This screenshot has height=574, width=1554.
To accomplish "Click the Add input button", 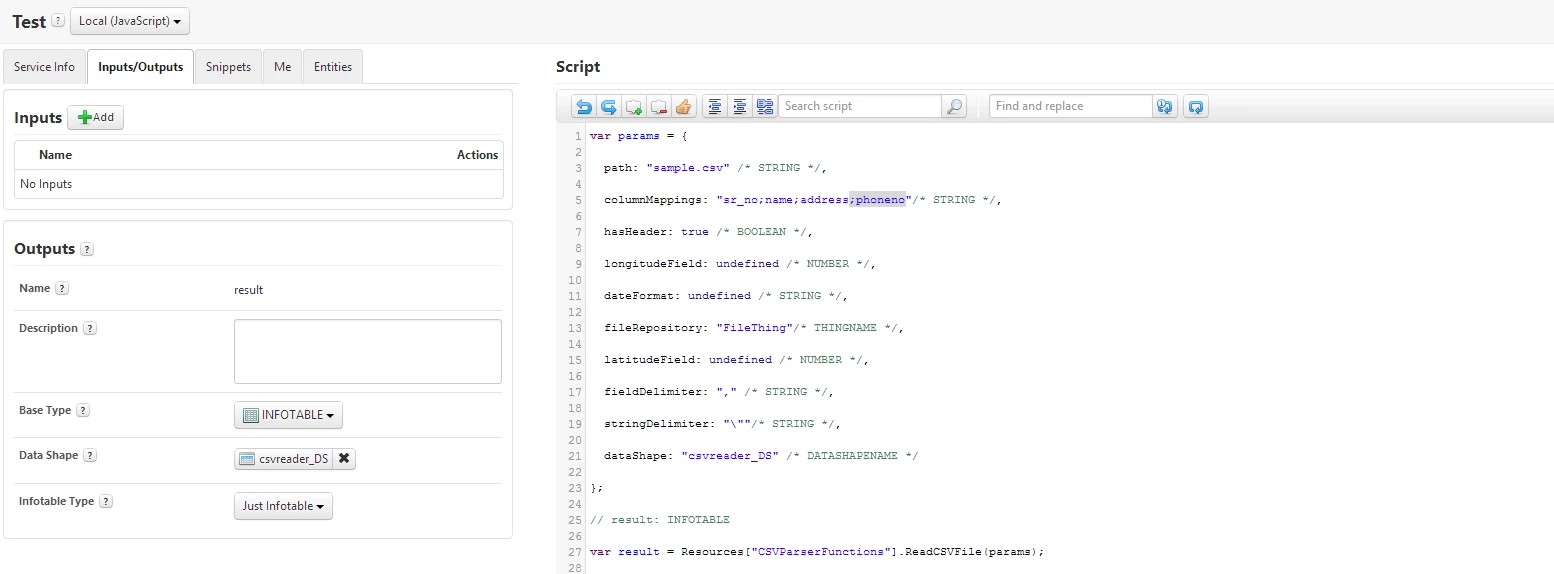I will 95,117.
